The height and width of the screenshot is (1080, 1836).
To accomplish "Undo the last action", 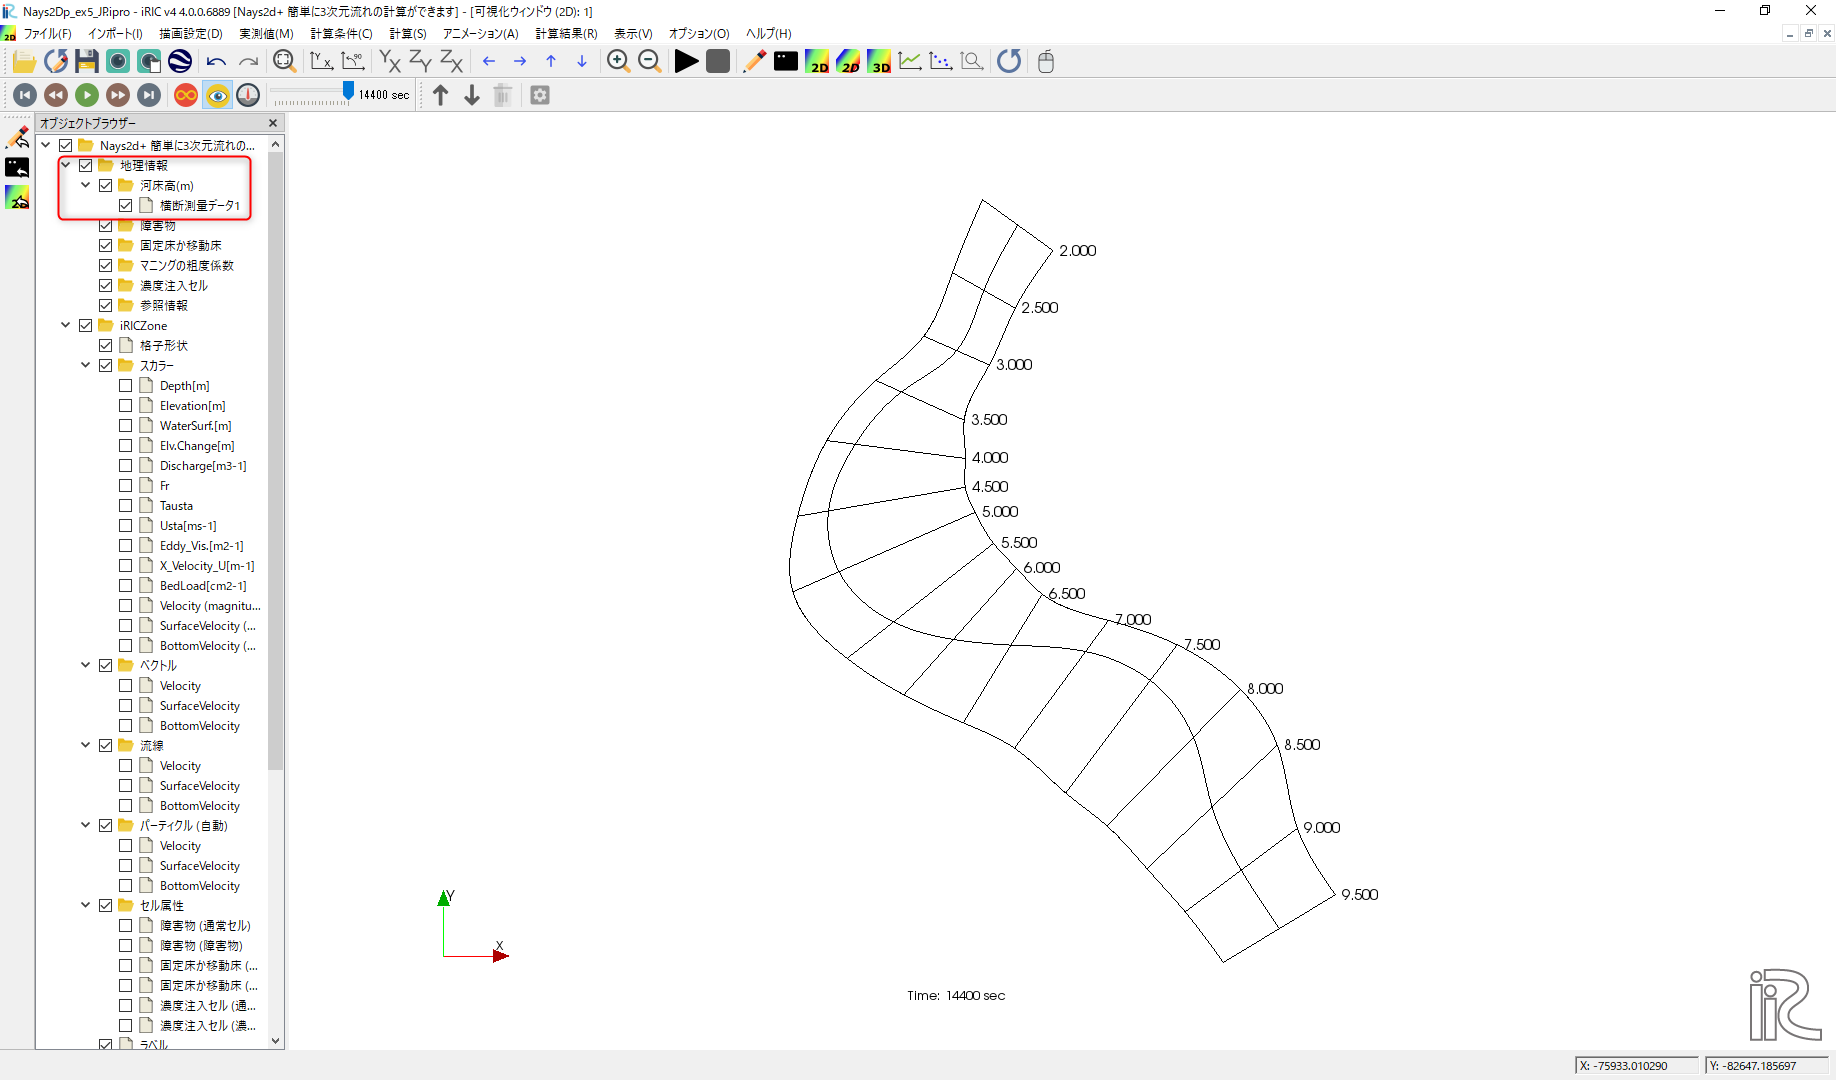I will click(216, 62).
